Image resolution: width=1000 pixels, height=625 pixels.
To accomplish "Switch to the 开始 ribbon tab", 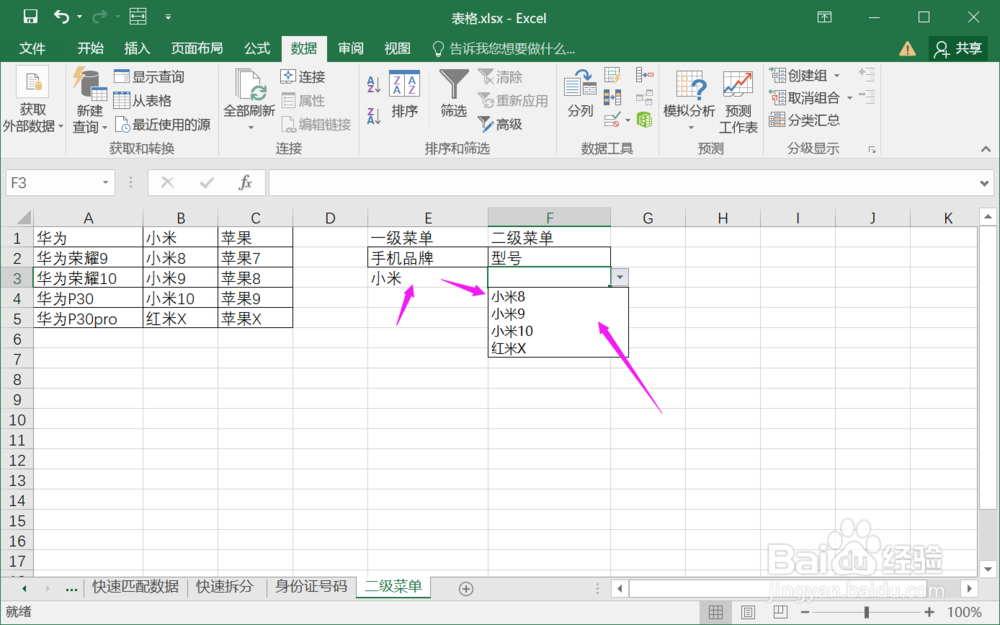I will point(90,48).
